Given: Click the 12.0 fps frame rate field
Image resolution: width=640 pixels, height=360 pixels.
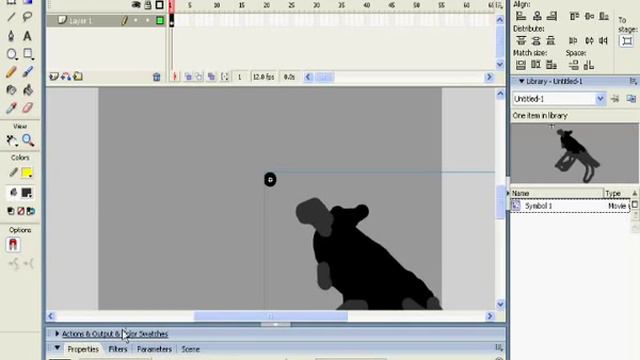Looking at the screenshot, I should [263, 77].
